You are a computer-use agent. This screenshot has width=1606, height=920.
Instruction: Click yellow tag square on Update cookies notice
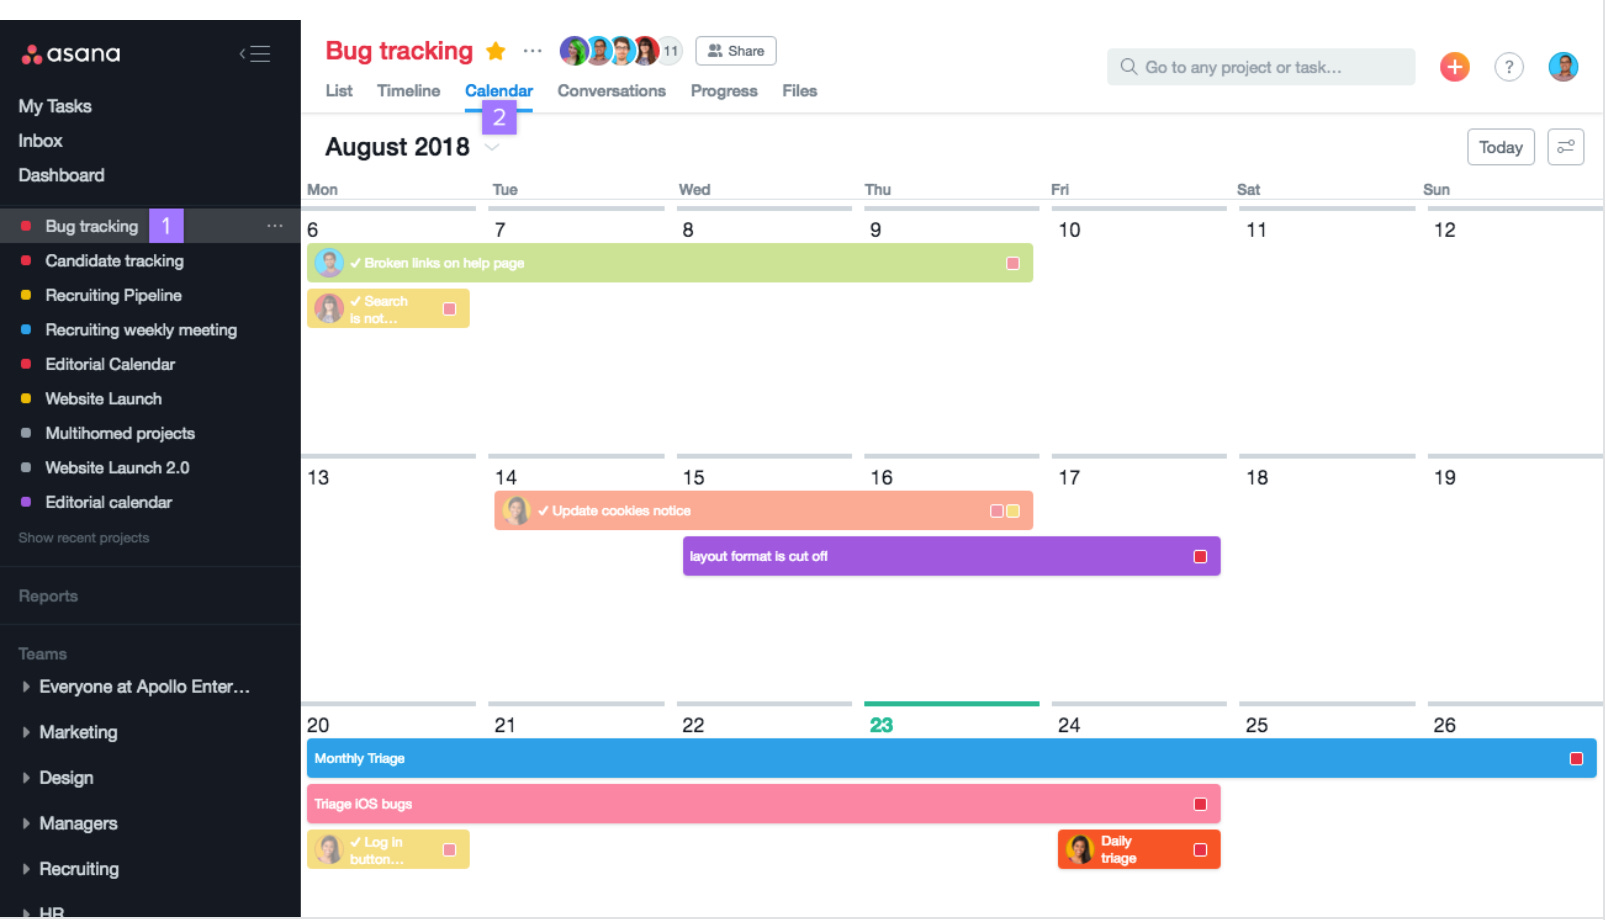pyautogui.click(x=1012, y=511)
